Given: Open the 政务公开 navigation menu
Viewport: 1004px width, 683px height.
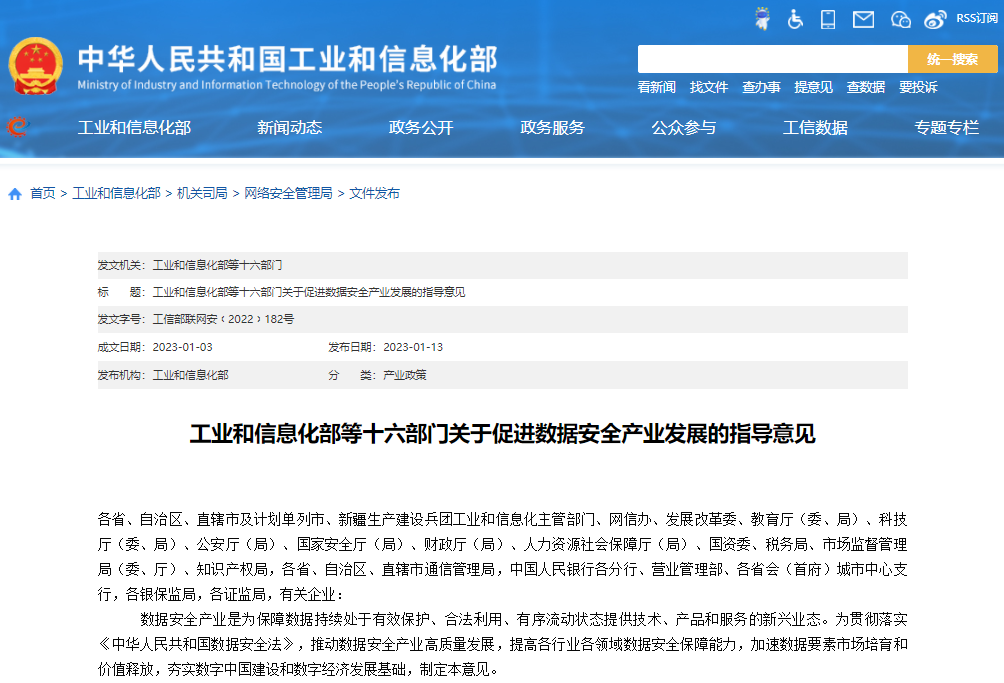Looking at the screenshot, I should tap(420, 127).
